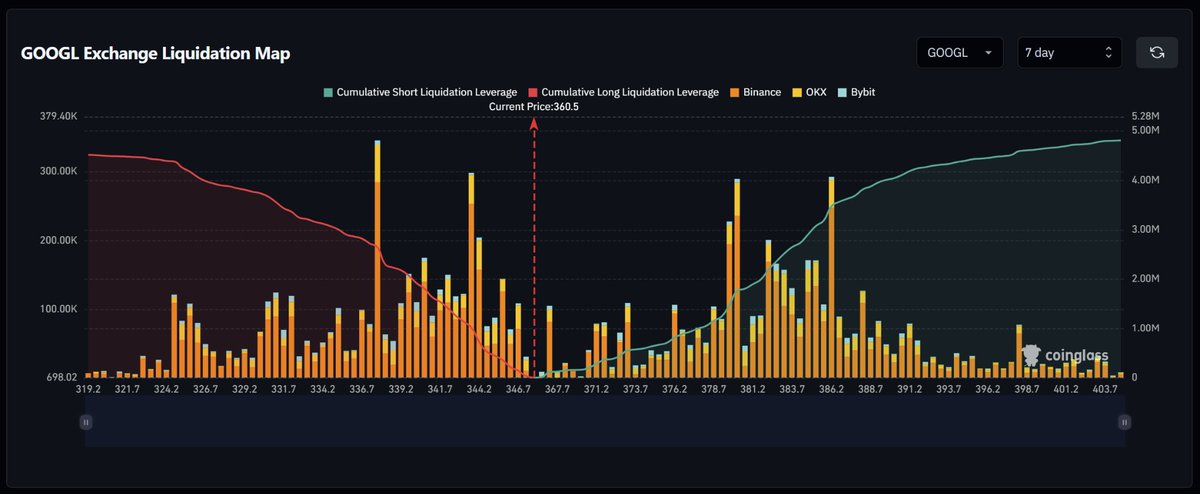
Task: Click the 378.7 x-axis label
Action: click(714, 389)
